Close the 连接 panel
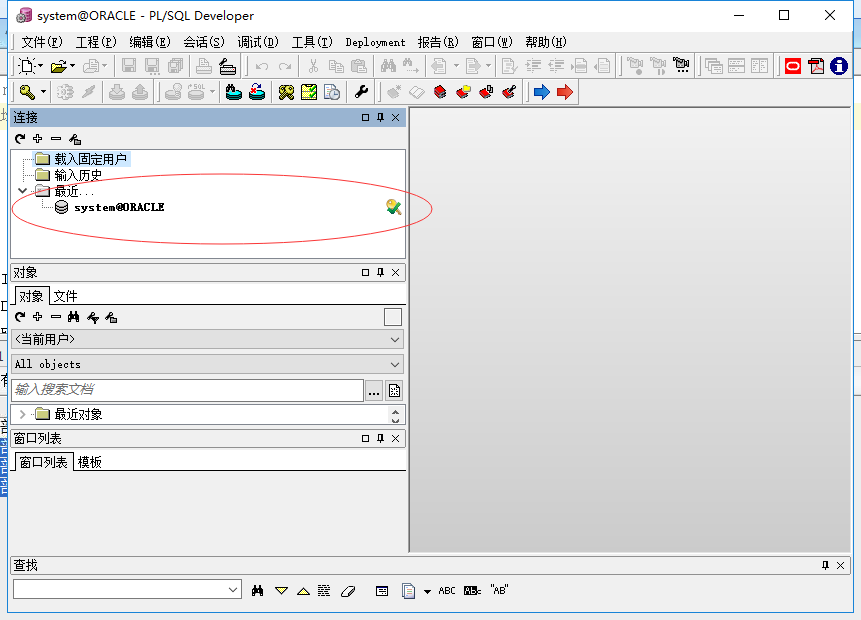Screen dimensions: 861x620 click(x=395, y=118)
